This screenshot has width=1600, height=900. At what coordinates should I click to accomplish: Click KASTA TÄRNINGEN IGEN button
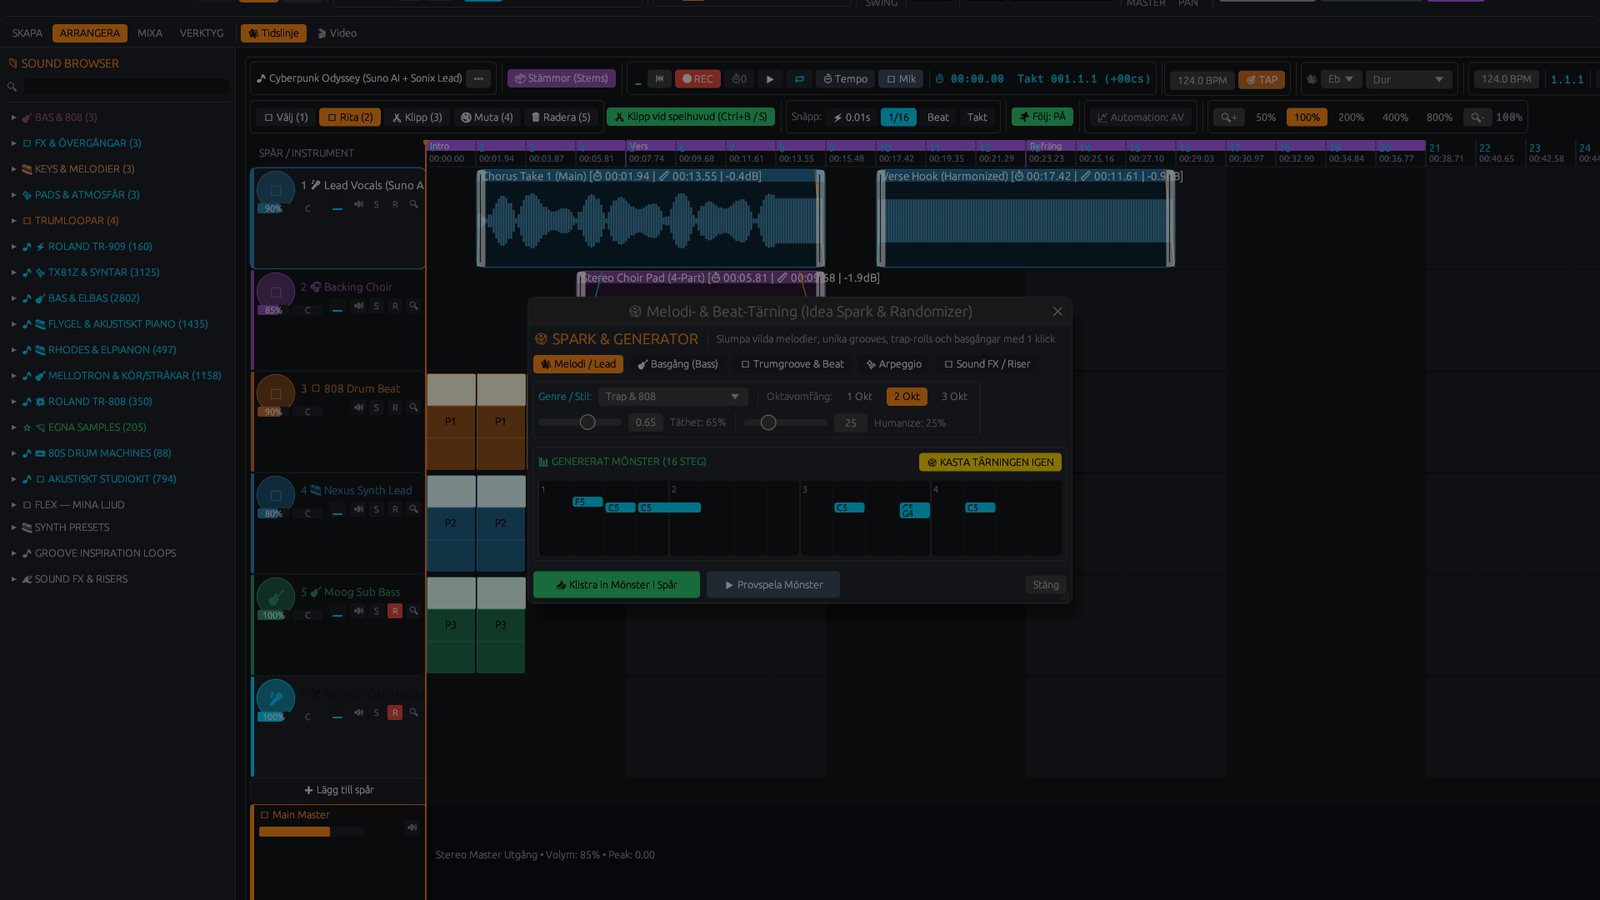[x=990, y=462]
